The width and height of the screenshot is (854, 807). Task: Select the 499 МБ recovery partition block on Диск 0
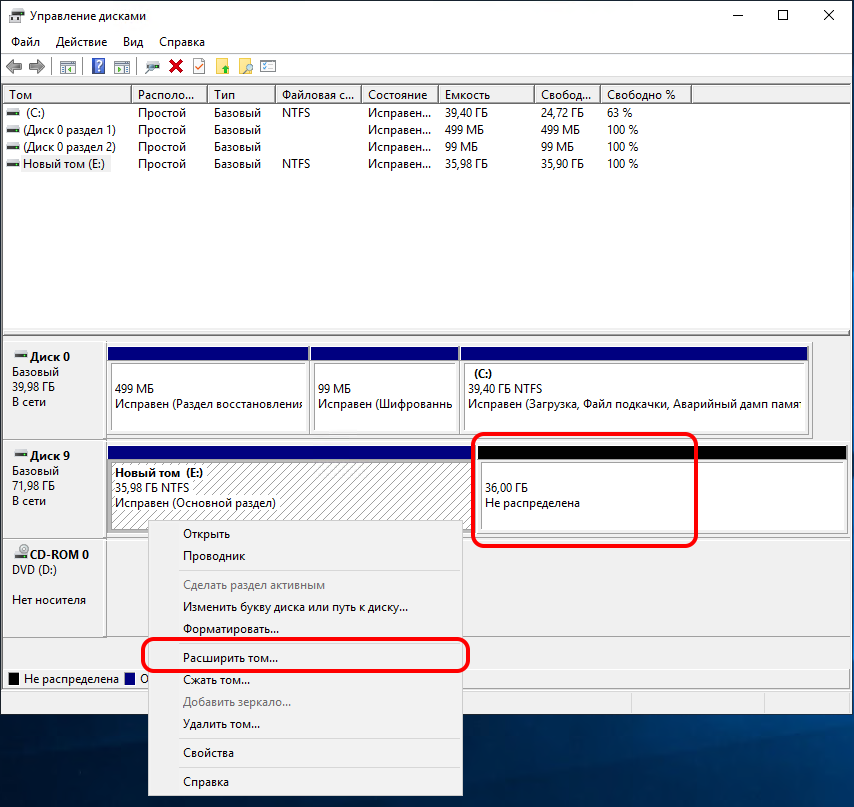[208, 390]
